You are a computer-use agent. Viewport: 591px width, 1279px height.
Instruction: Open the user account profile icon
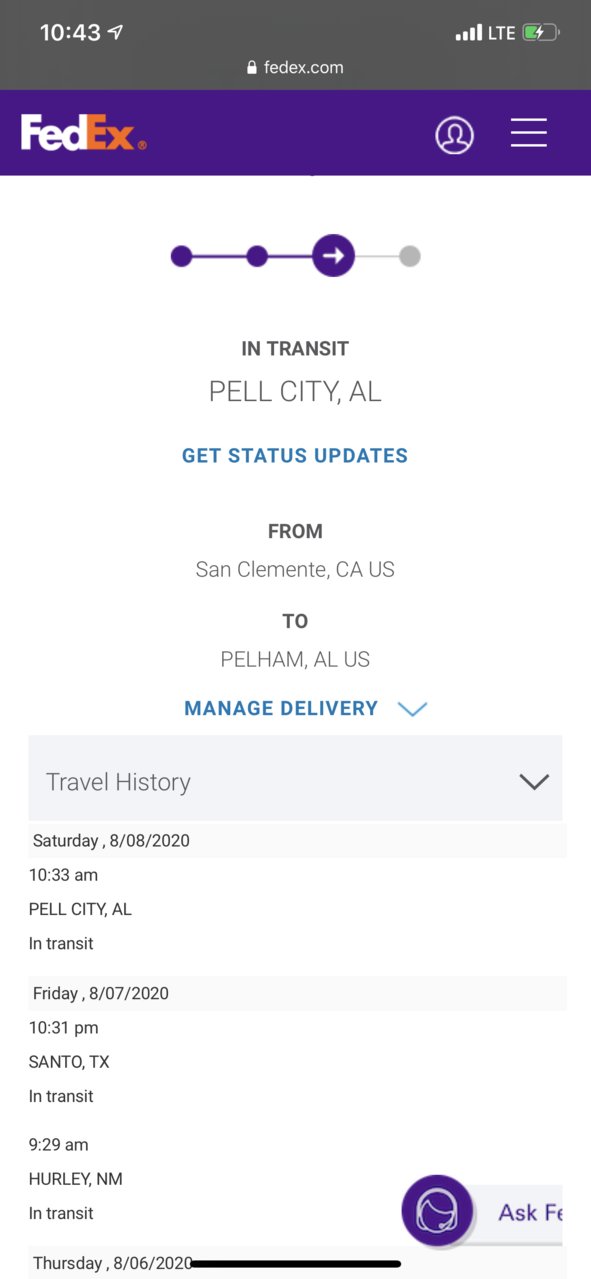click(454, 134)
